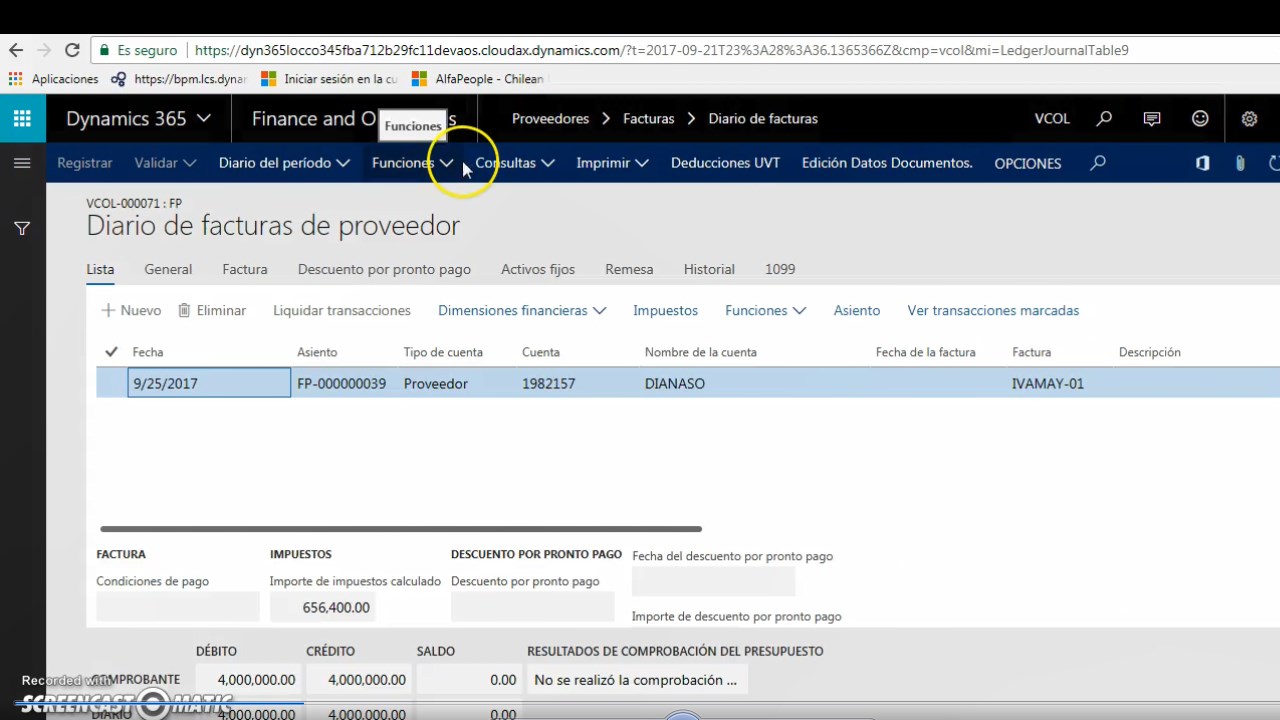Click the Descuento por pronto pago field
This screenshot has width=1280, height=720.
[x=533, y=607]
